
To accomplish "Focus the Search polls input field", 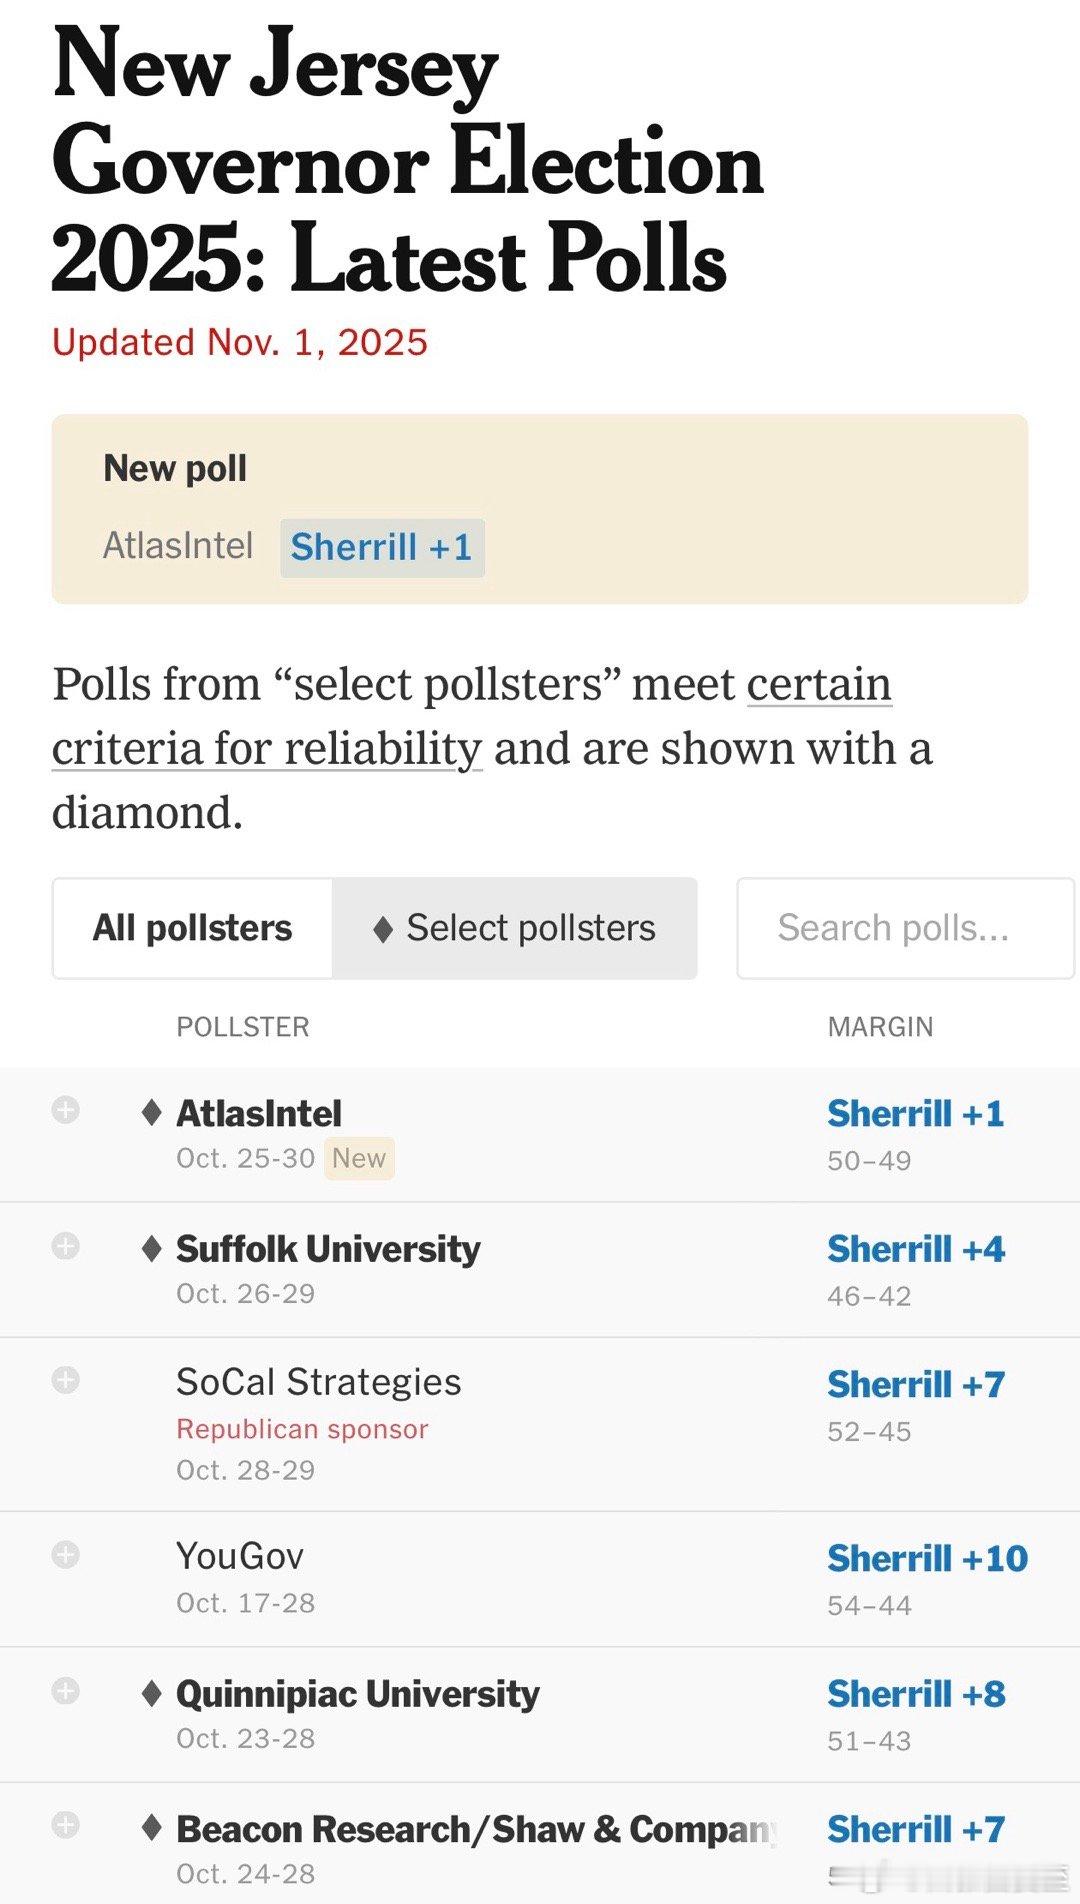I will [904, 928].
